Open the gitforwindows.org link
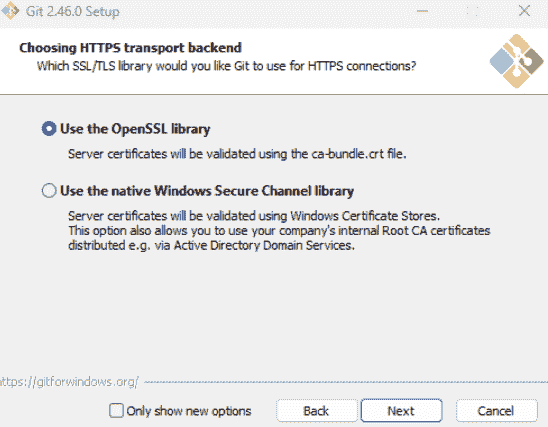 (x=69, y=382)
